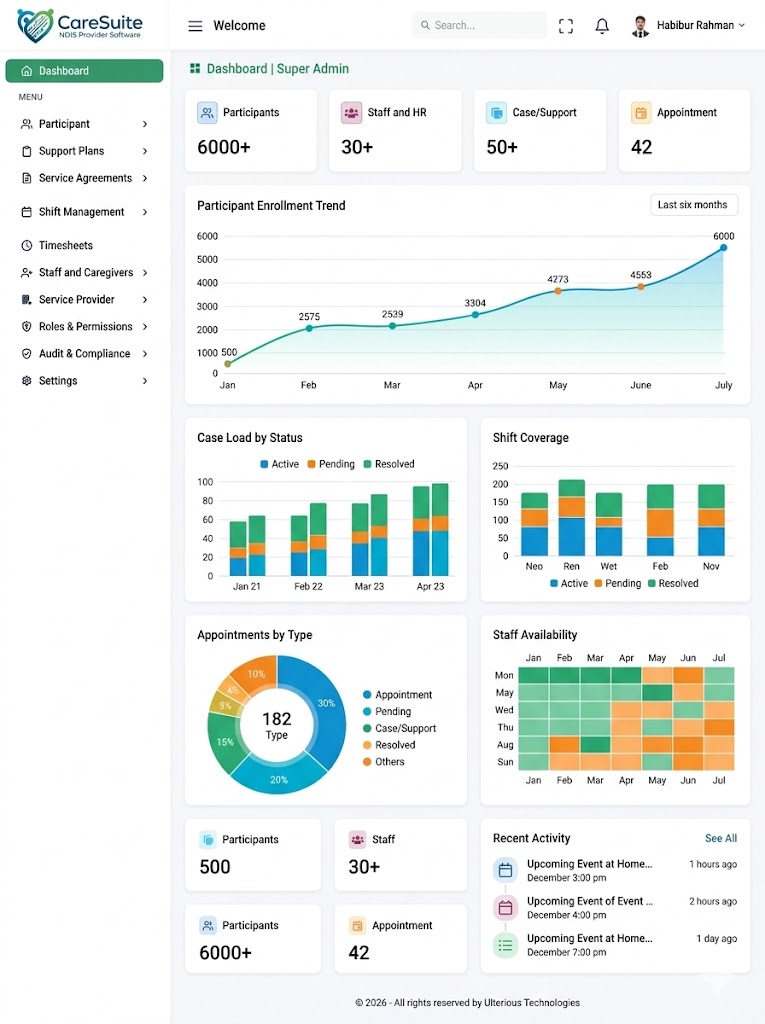
Task: Click the Timesheets clock icon in sidebar
Action: 27,246
